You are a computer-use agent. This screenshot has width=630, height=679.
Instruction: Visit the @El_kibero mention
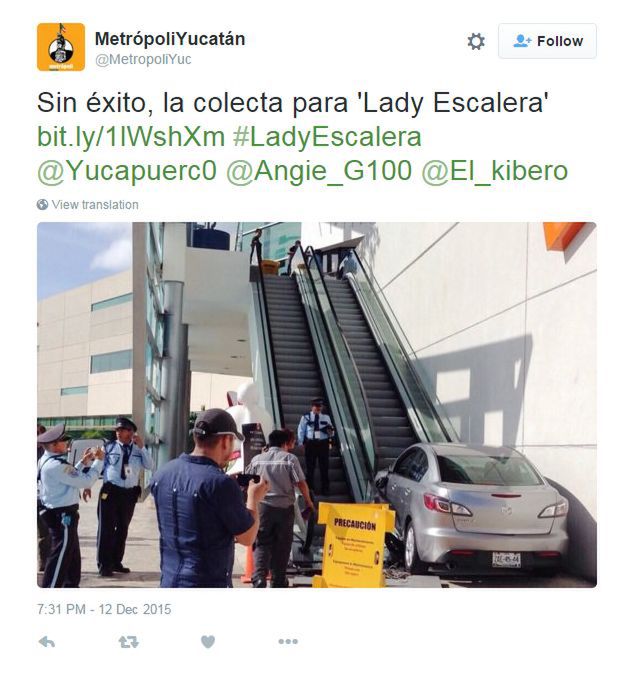[x=494, y=171]
